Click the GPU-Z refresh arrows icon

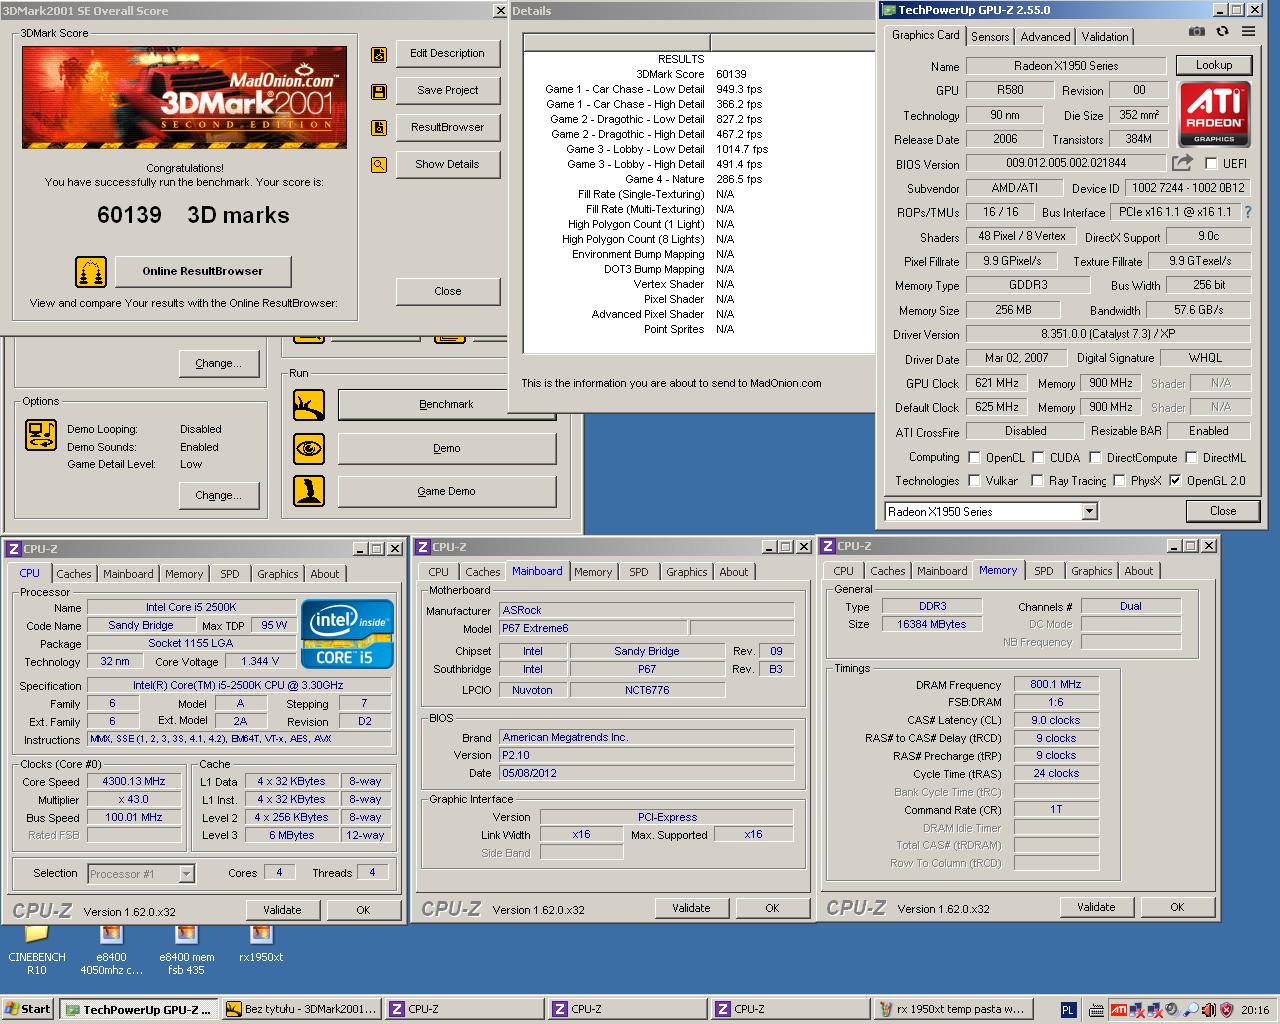(x=1223, y=32)
